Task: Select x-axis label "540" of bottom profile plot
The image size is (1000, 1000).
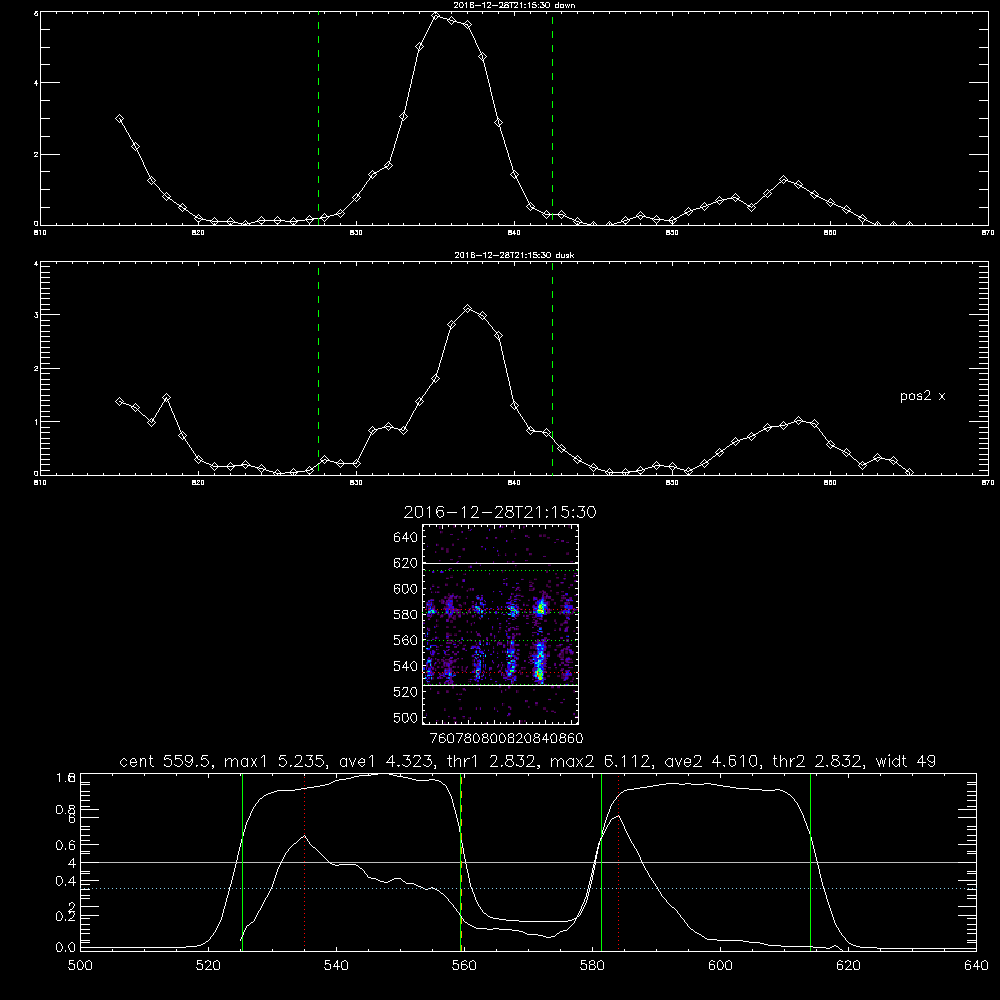Action: 336,966
